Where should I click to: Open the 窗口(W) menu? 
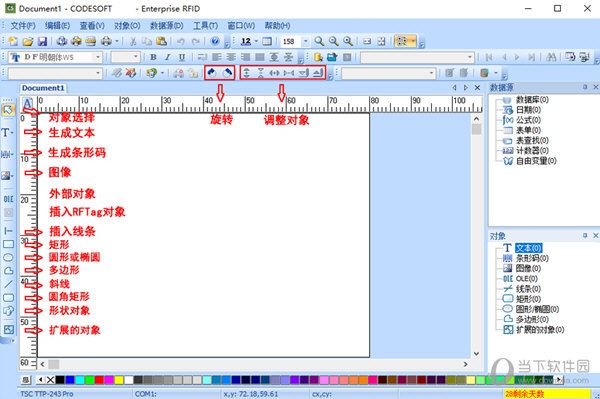pos(241,26)
